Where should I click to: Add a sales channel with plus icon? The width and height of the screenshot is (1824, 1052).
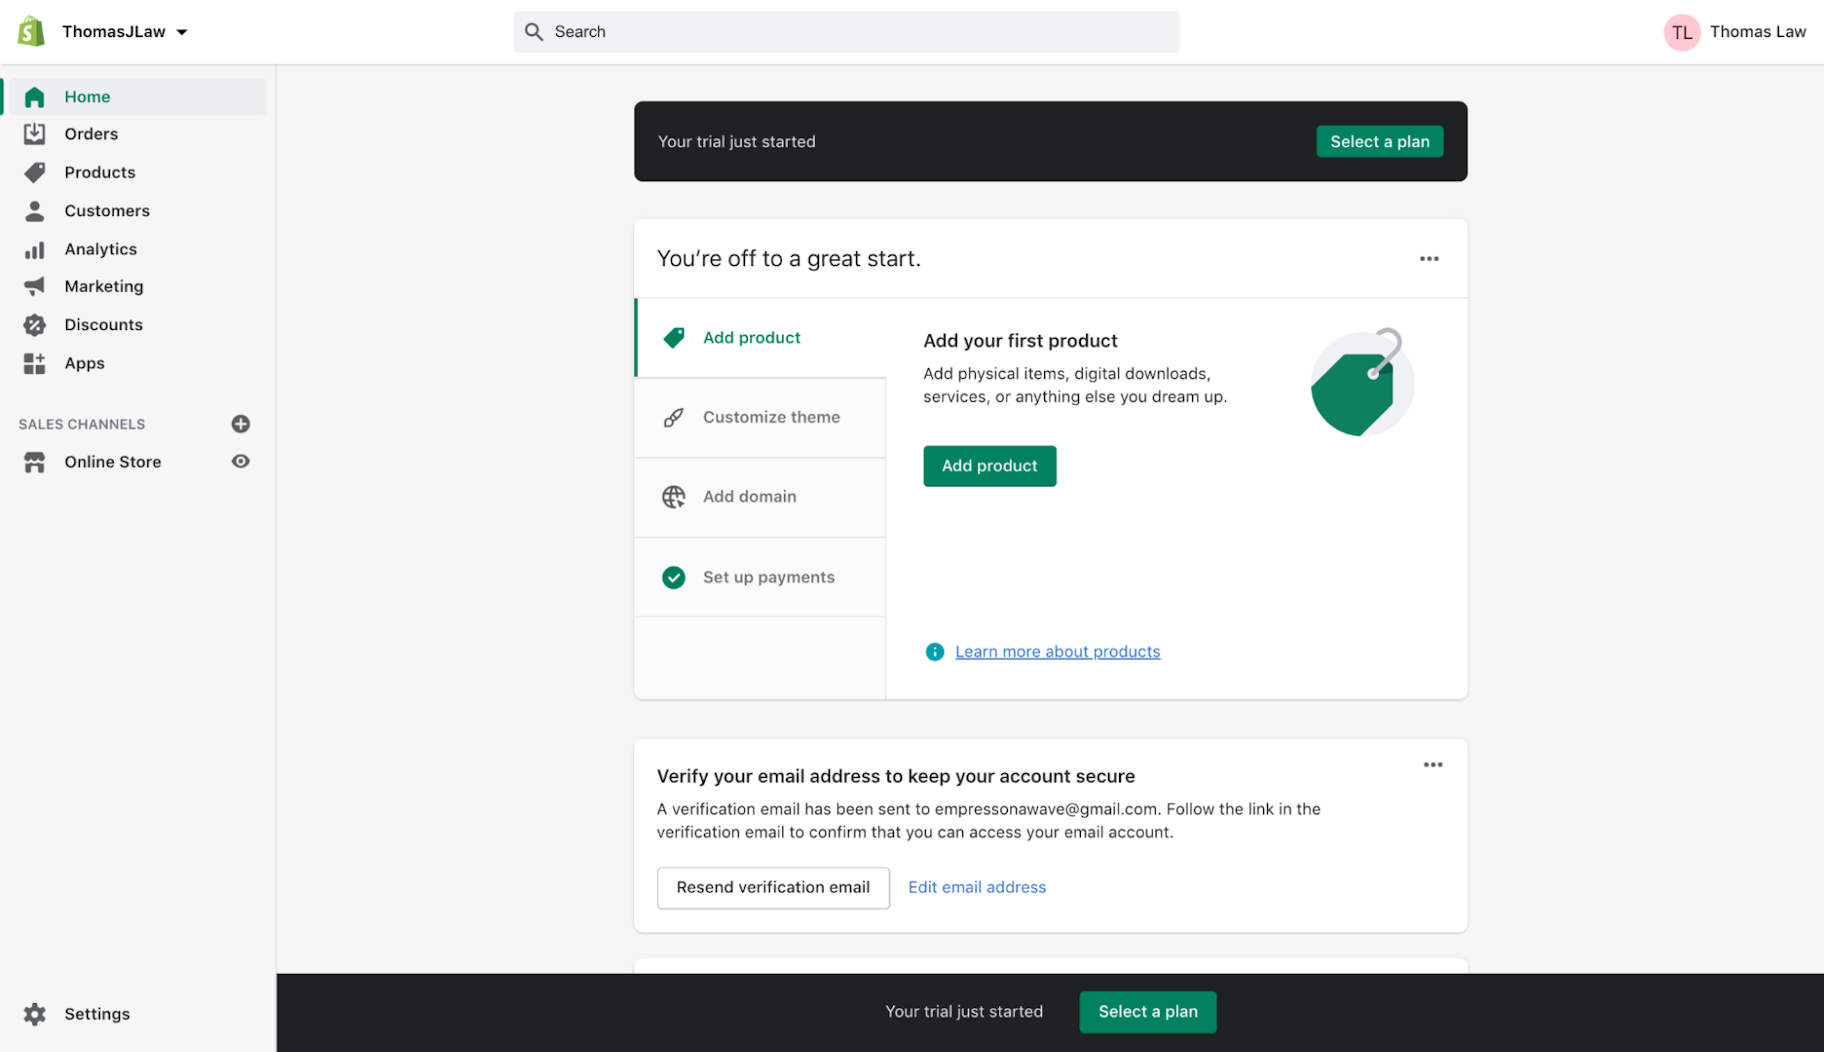240,424
